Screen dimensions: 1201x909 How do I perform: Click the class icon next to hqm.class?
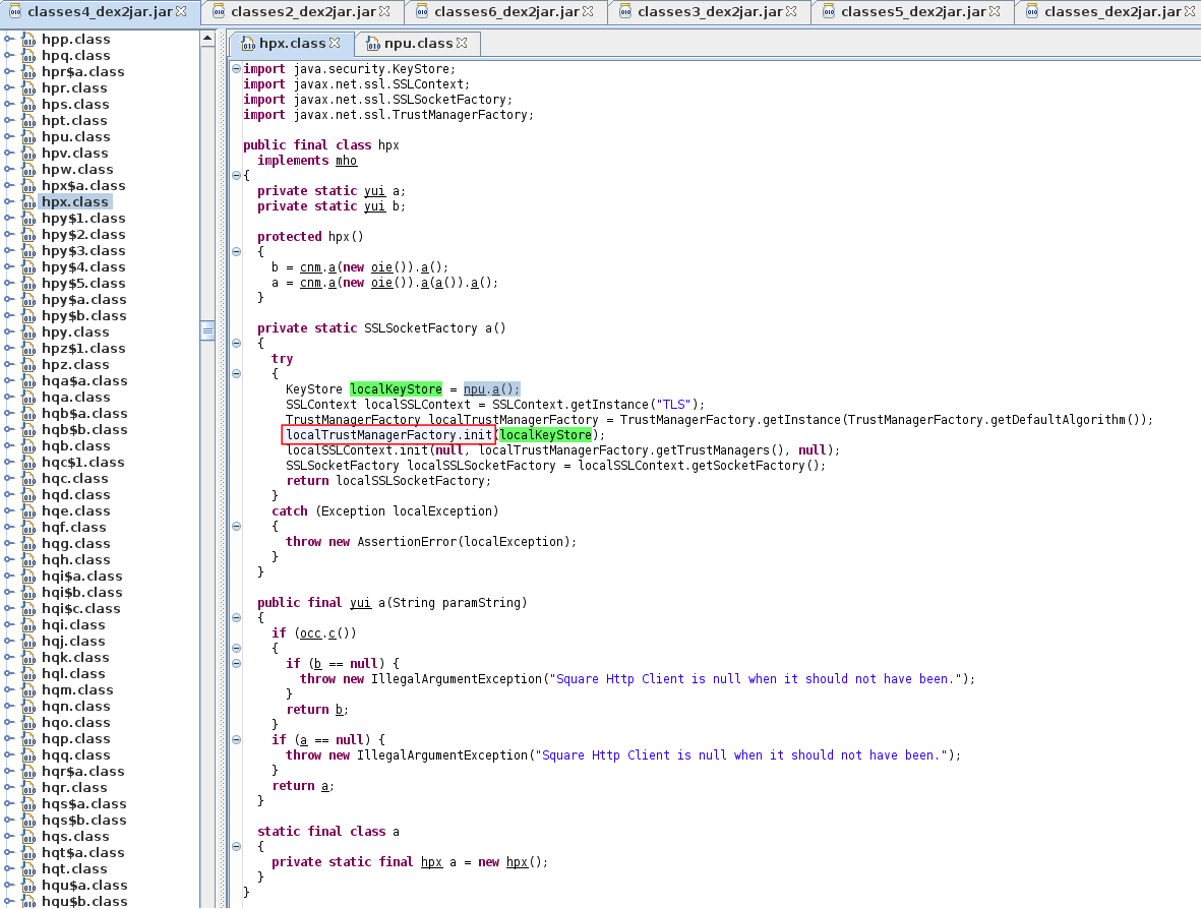(x=28, y=690)
